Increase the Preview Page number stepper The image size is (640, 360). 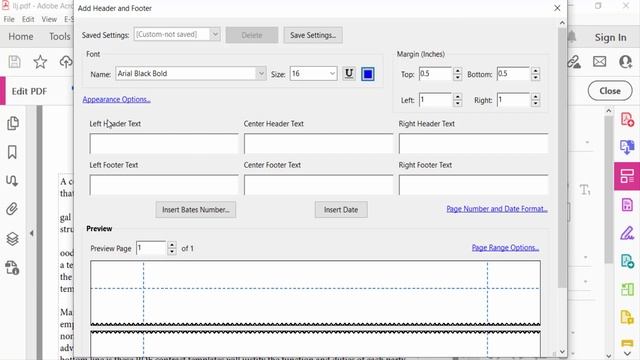click(x=172, y=245)
